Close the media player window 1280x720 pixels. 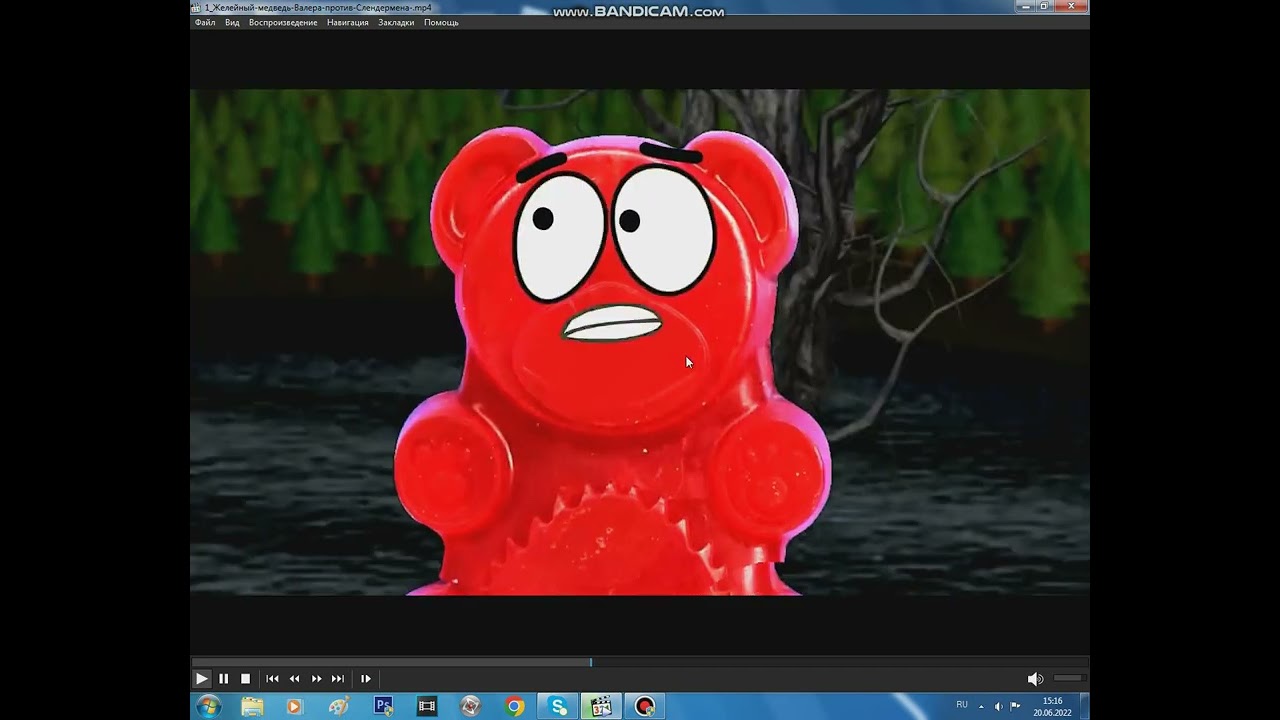pyautogui.click(x=1071, y=6)
